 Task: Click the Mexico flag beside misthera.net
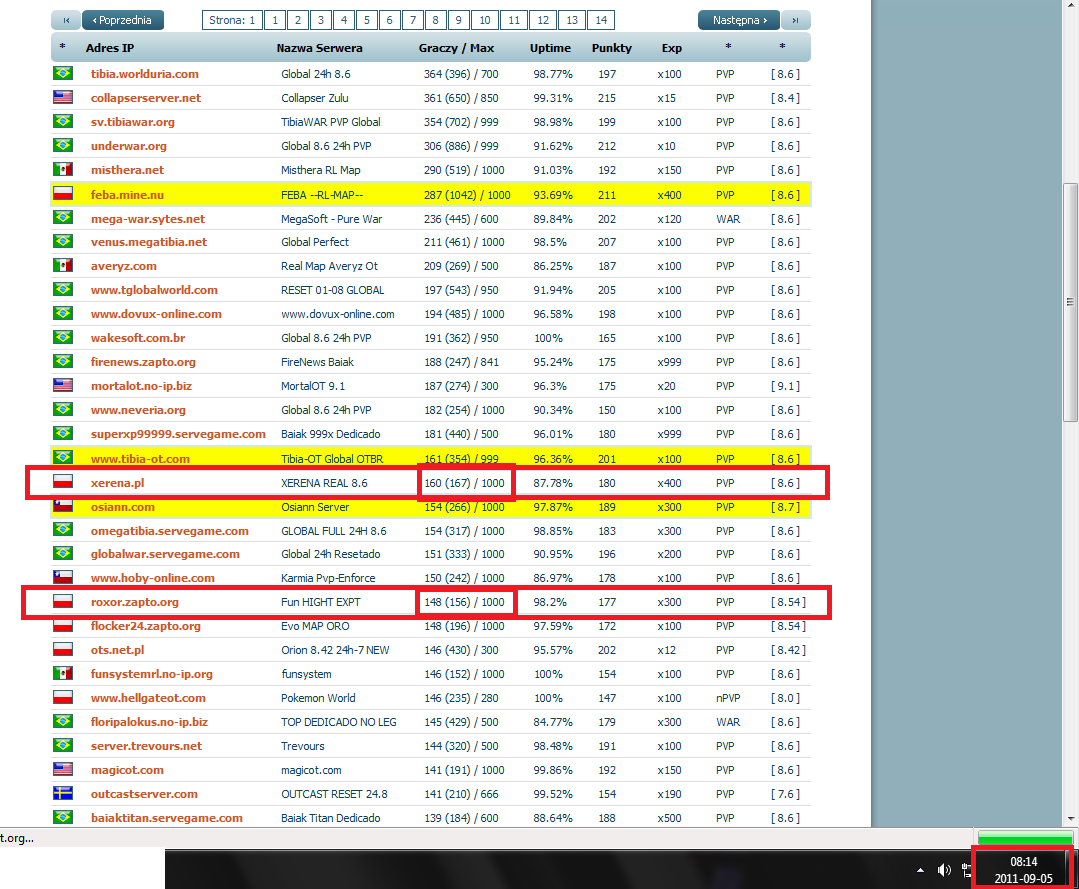[x=63, y=169]
